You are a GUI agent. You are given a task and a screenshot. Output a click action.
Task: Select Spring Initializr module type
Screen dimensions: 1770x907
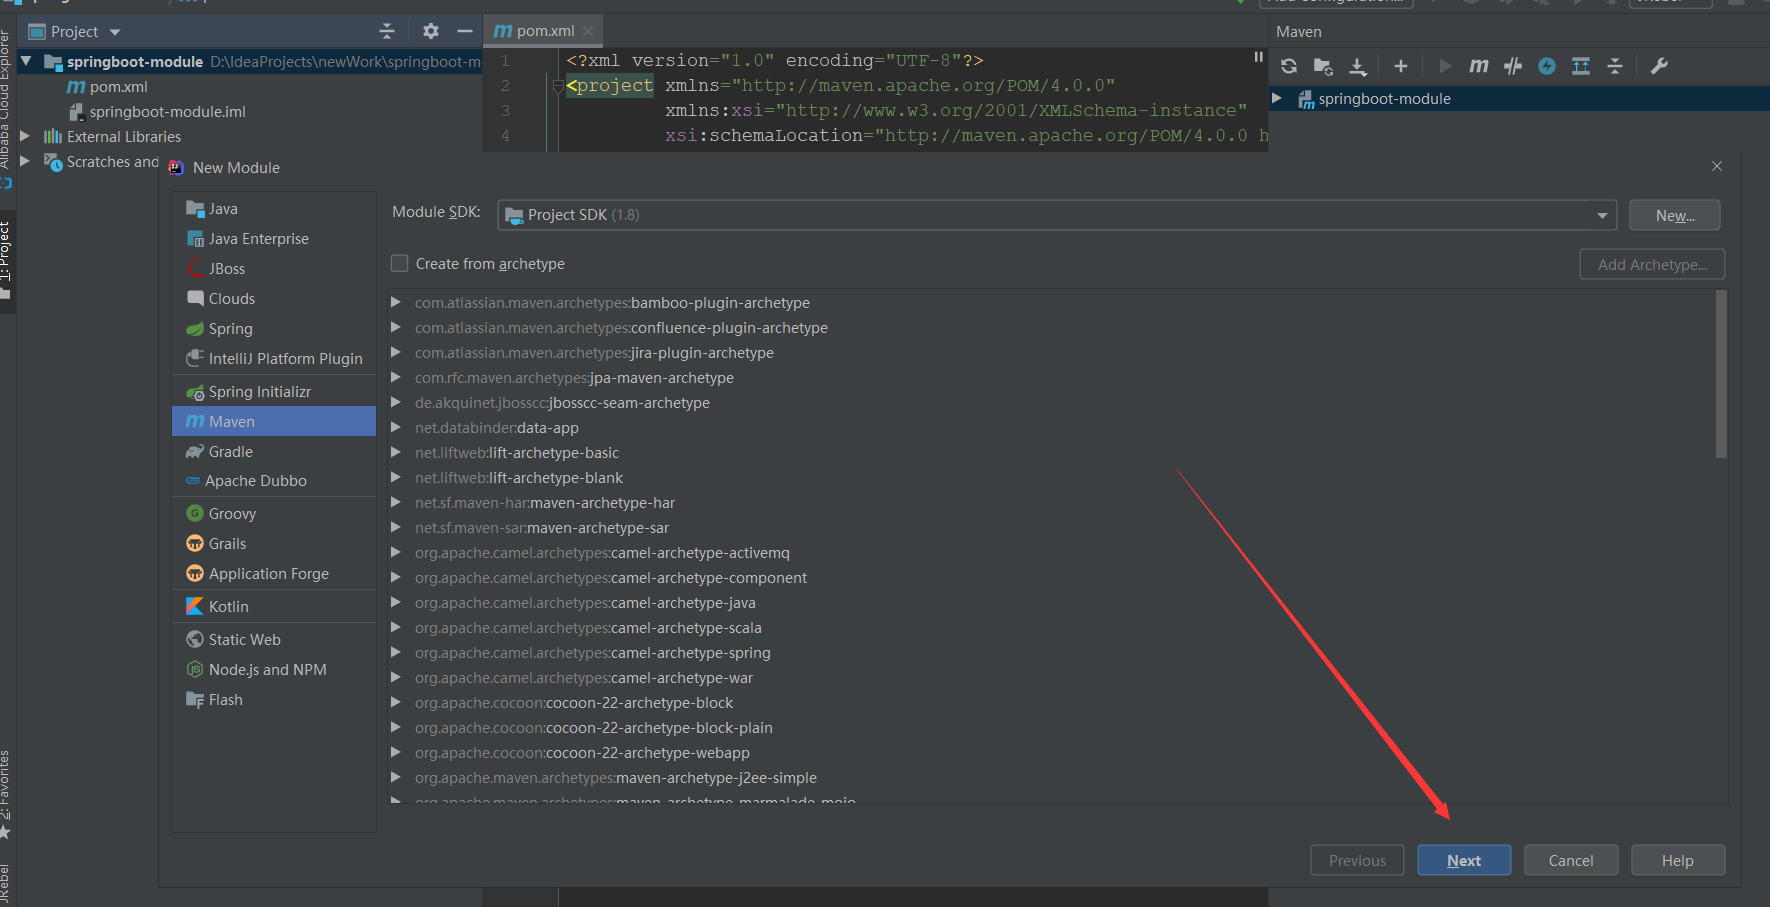pyautogui.click(x=274, y=391)
